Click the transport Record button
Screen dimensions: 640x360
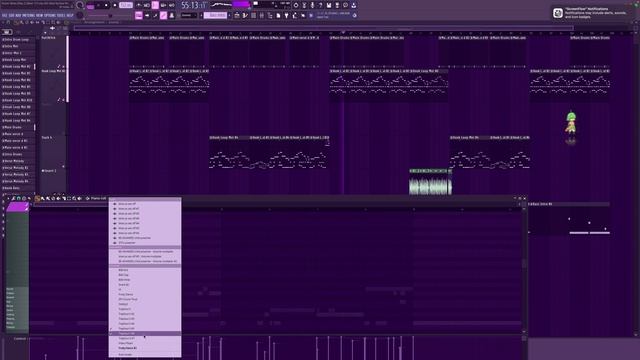click(115, 6)
